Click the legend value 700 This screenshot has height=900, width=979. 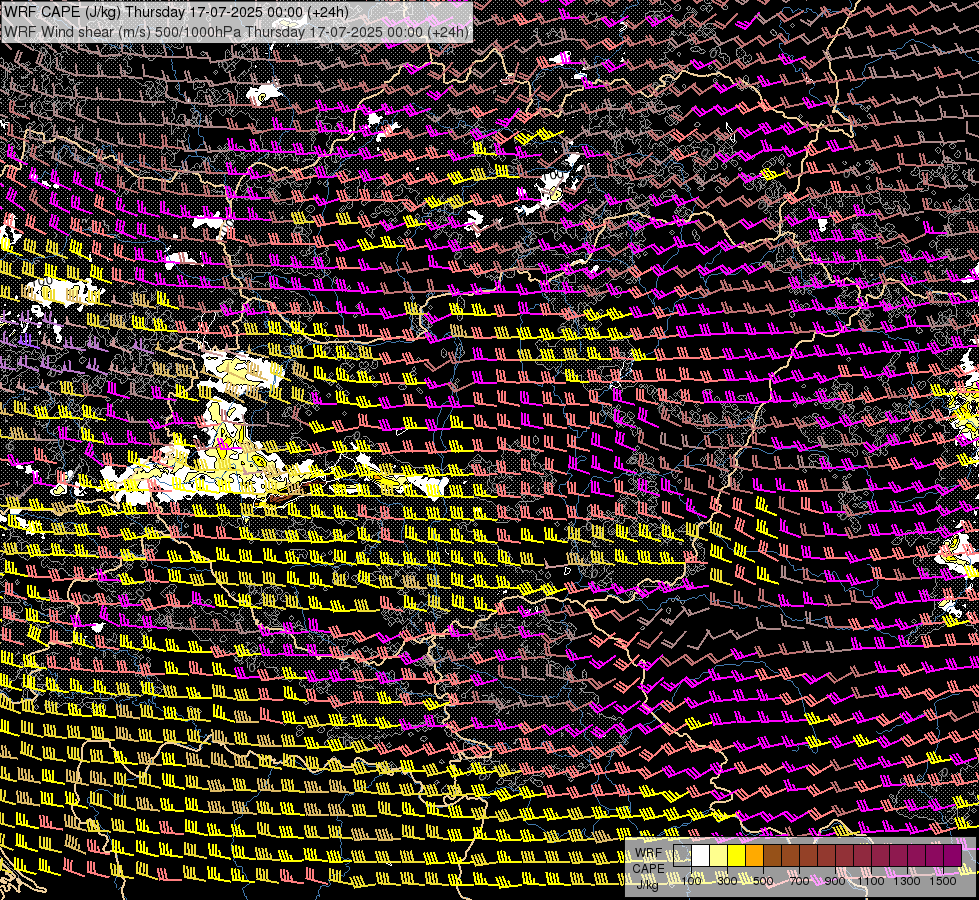pyautogui.click(x=799, y=881)
